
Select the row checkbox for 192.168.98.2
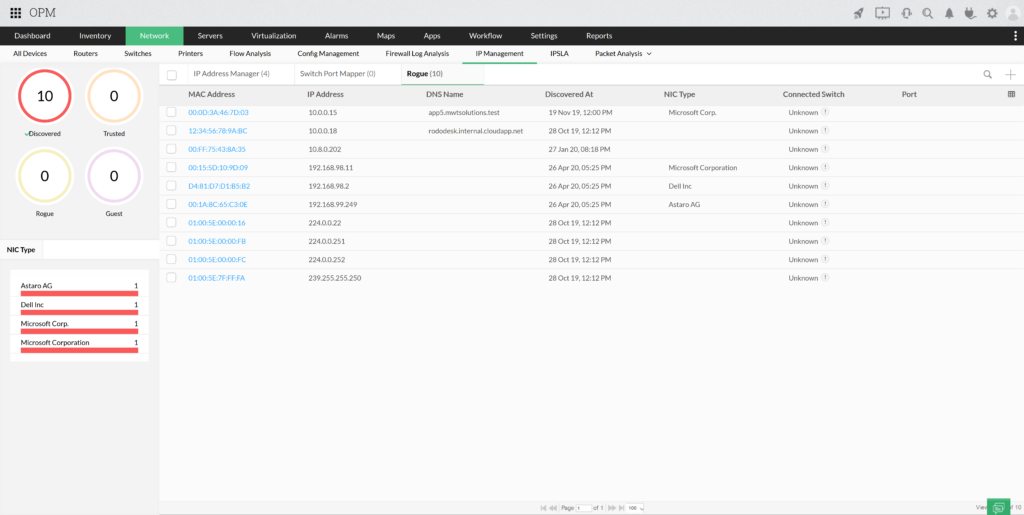(x=171, y=186)
